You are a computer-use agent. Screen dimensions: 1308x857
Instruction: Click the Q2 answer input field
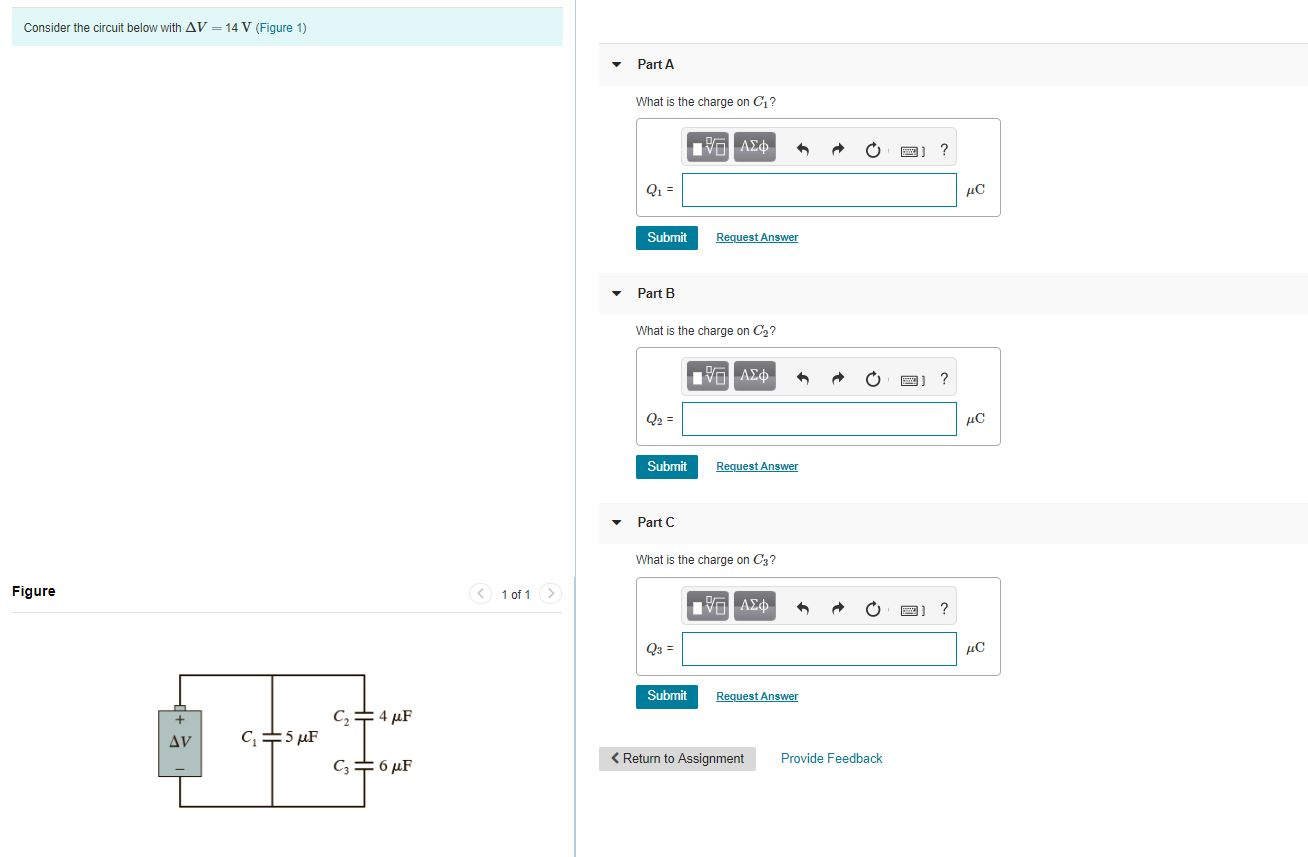819,419
